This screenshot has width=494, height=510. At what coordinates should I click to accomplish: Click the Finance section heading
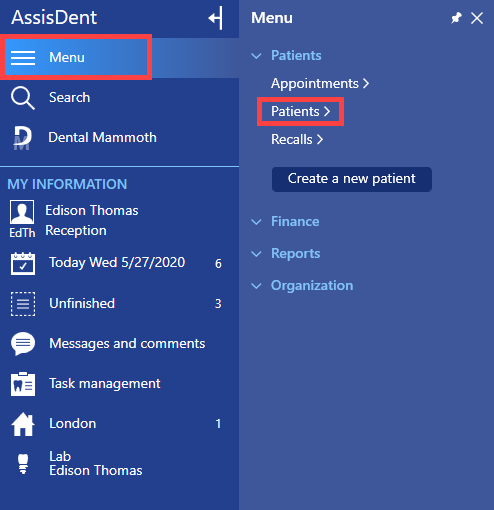tap(295, 221)
